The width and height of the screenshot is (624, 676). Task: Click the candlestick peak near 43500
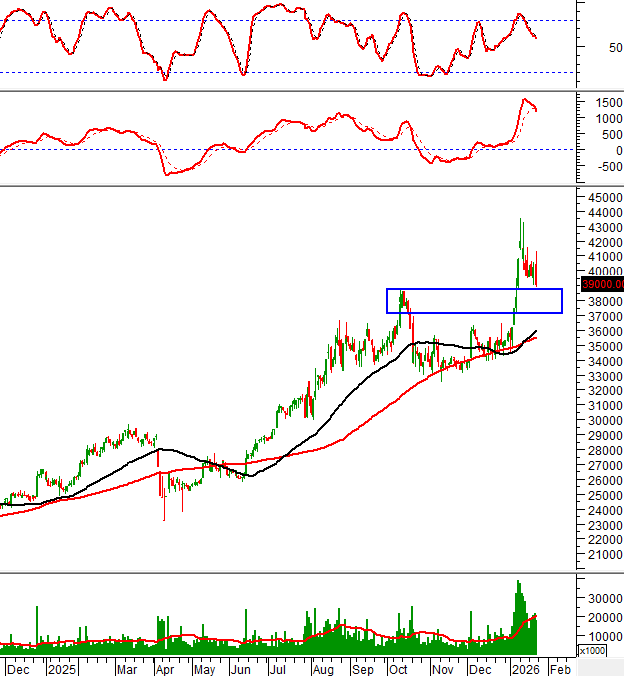coord(520,221)
